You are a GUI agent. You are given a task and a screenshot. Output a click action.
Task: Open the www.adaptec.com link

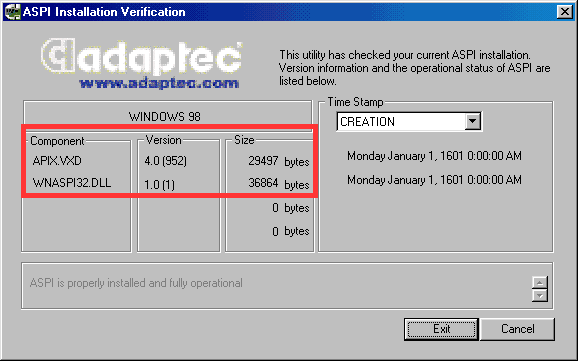[159, 83]
